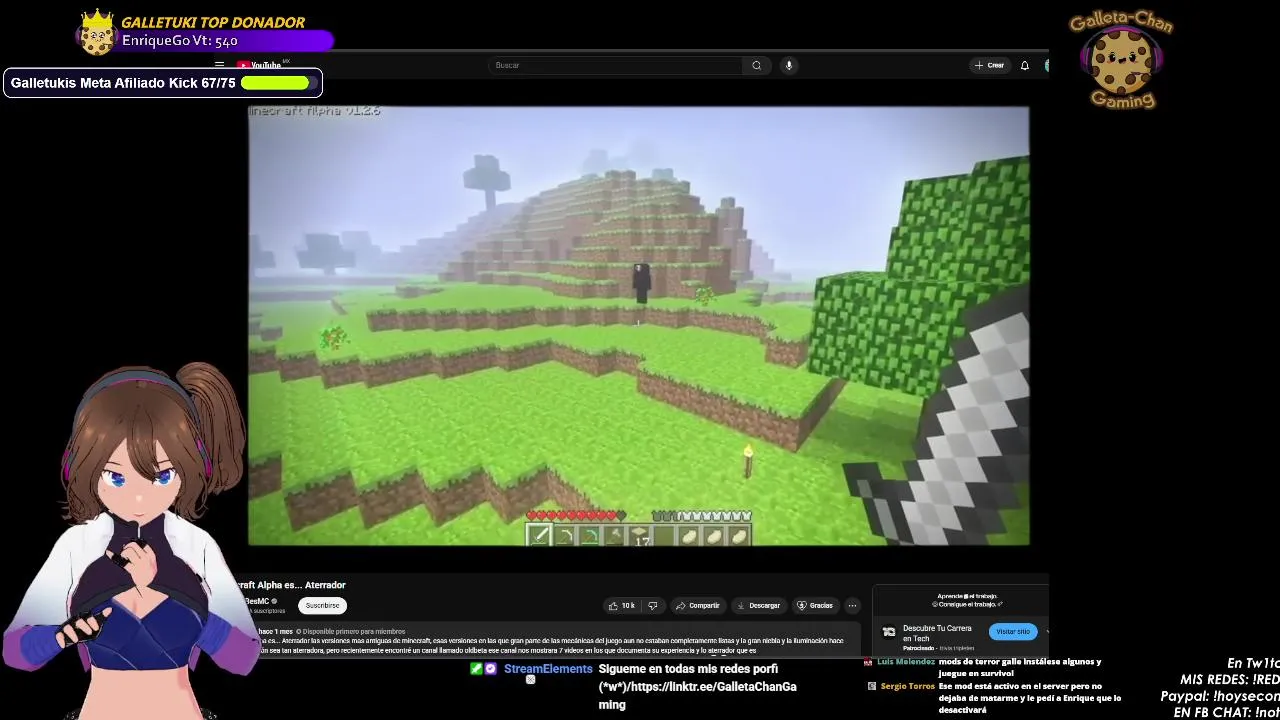Dislike the video with thumbs down
This screenshot has height=720, width=1280.
click(653, 605)
